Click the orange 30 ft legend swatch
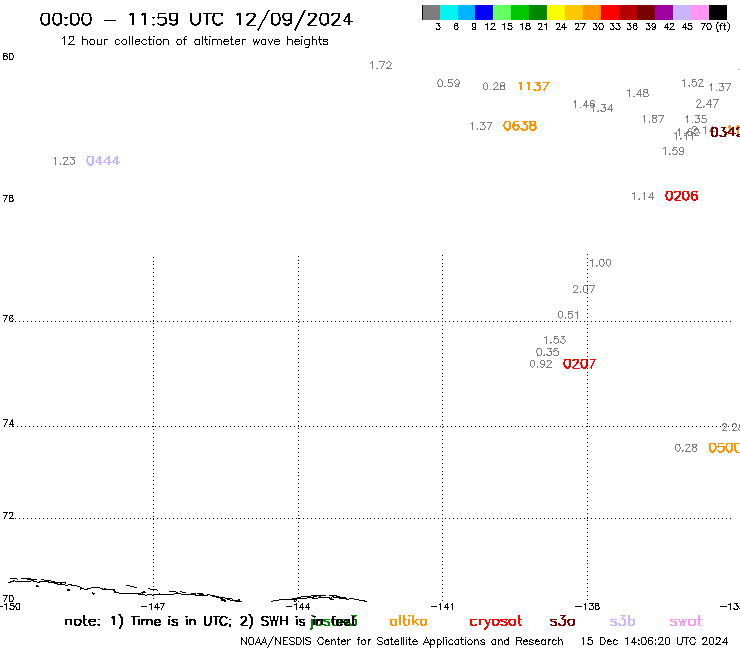Viewport: 740px width, 650px height. click(592, 12)
